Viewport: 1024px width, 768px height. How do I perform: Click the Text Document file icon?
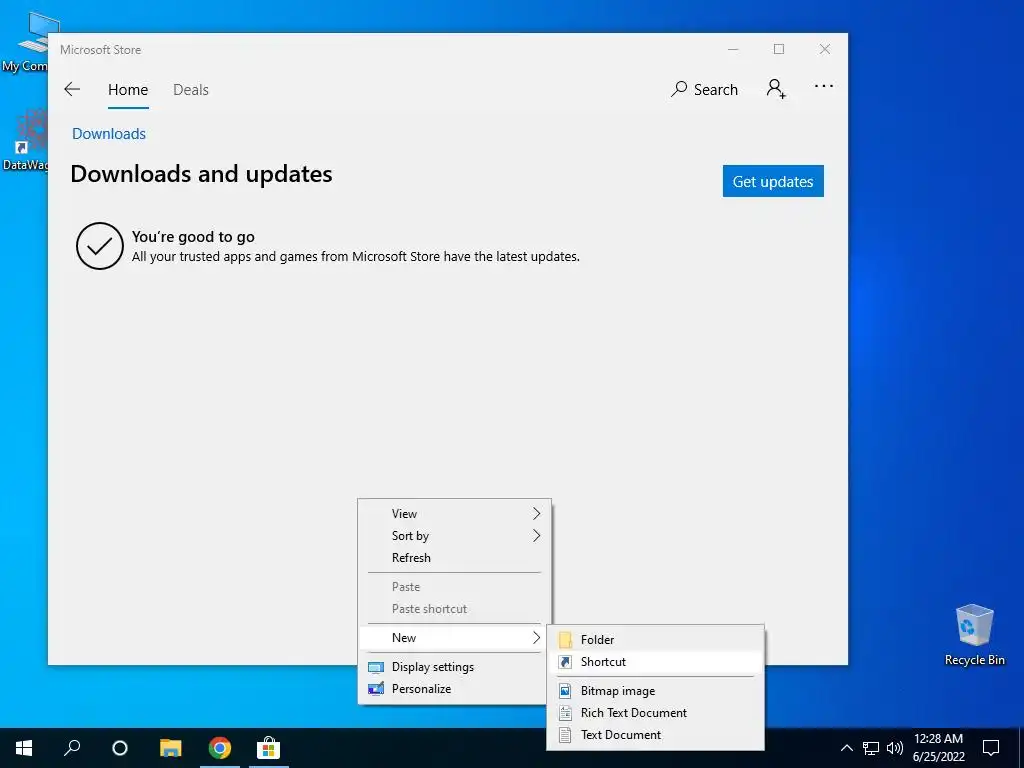[566, 735]
